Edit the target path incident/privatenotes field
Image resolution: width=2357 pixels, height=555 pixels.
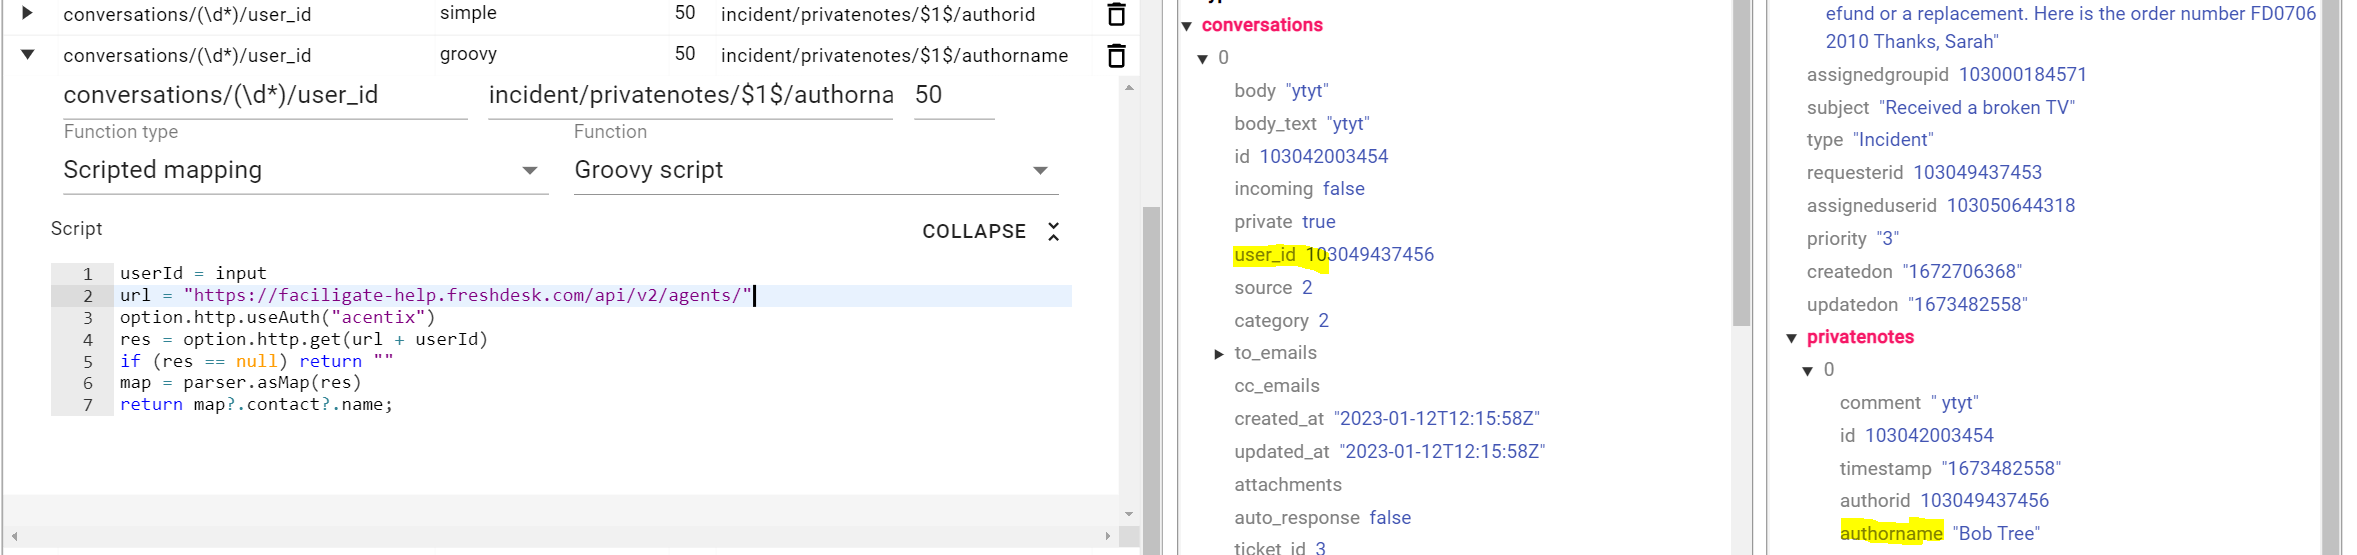pyautogui.click(x=690, y=96)
